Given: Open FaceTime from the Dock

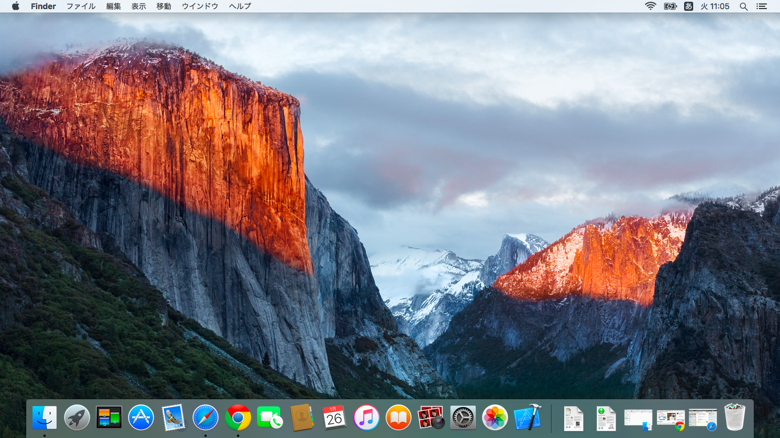Looking at the screenshot, I should tap(270, 417).
